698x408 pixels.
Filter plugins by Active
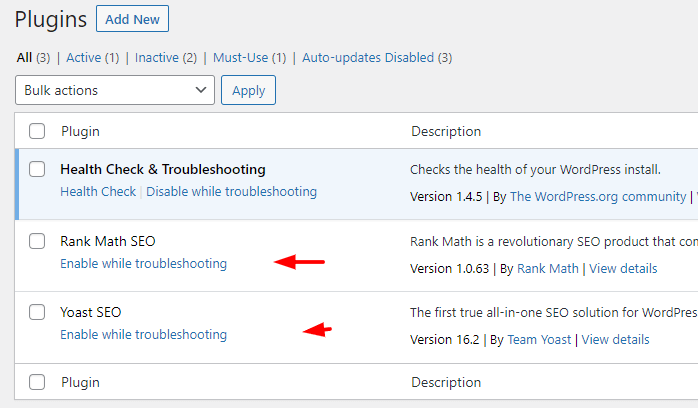[x=84, y=57]
